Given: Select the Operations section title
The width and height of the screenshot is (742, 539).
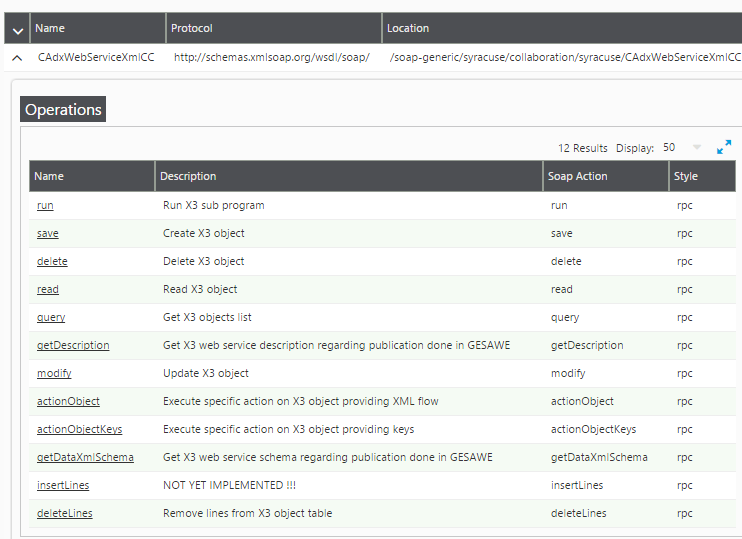Looking at the screenshot, I should (63, 109).
